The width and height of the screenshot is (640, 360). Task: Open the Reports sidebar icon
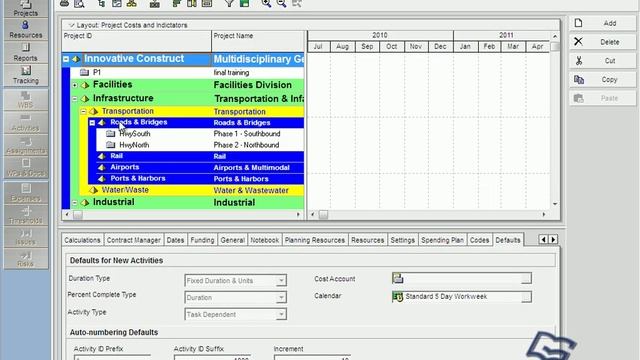(x=25, y=52)
